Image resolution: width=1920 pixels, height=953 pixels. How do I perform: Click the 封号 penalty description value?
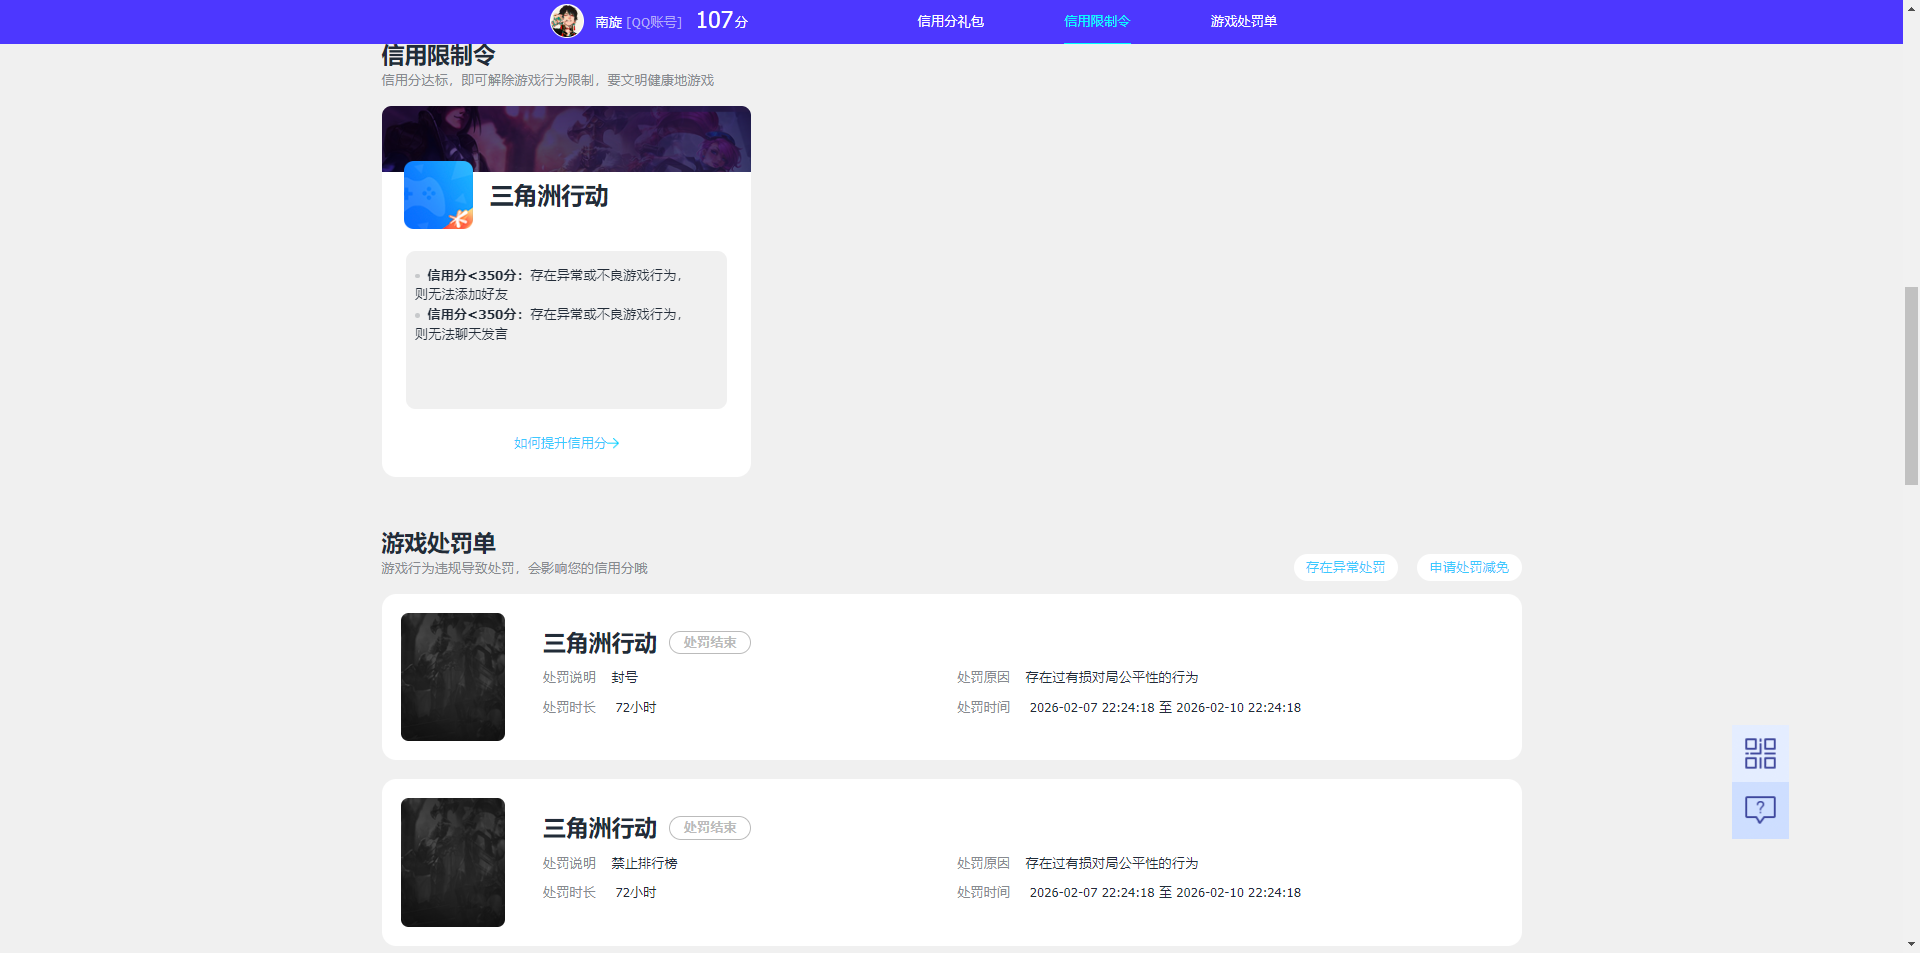coord(625,677)
